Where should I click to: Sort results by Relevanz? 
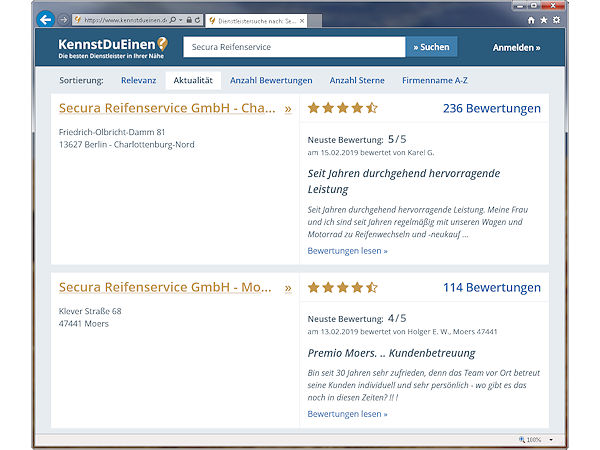(139, 80)
